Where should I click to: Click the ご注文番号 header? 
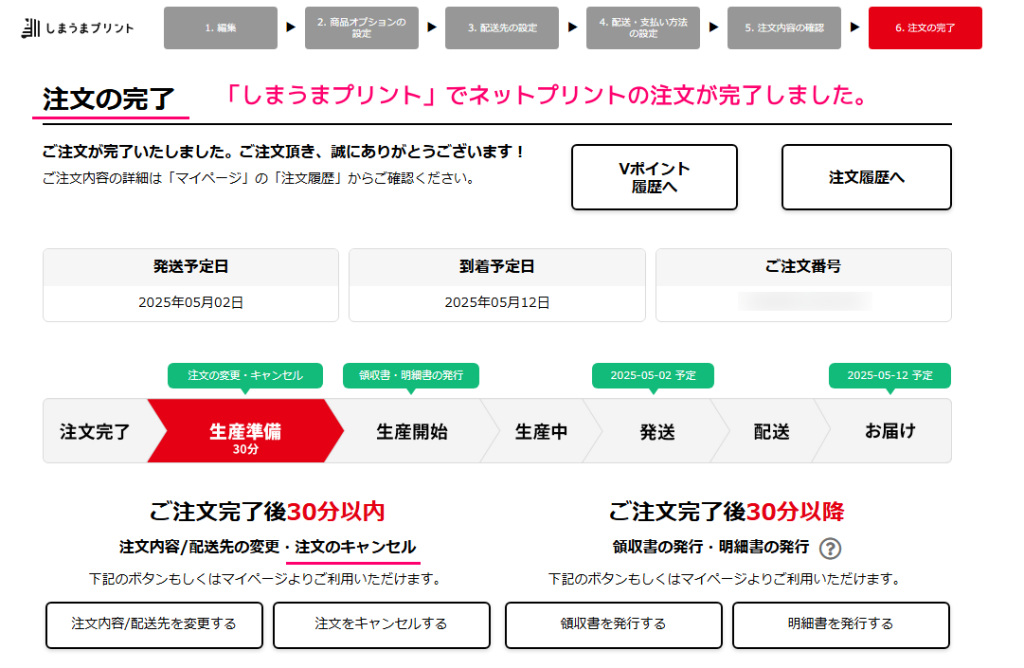click(803, 266)
